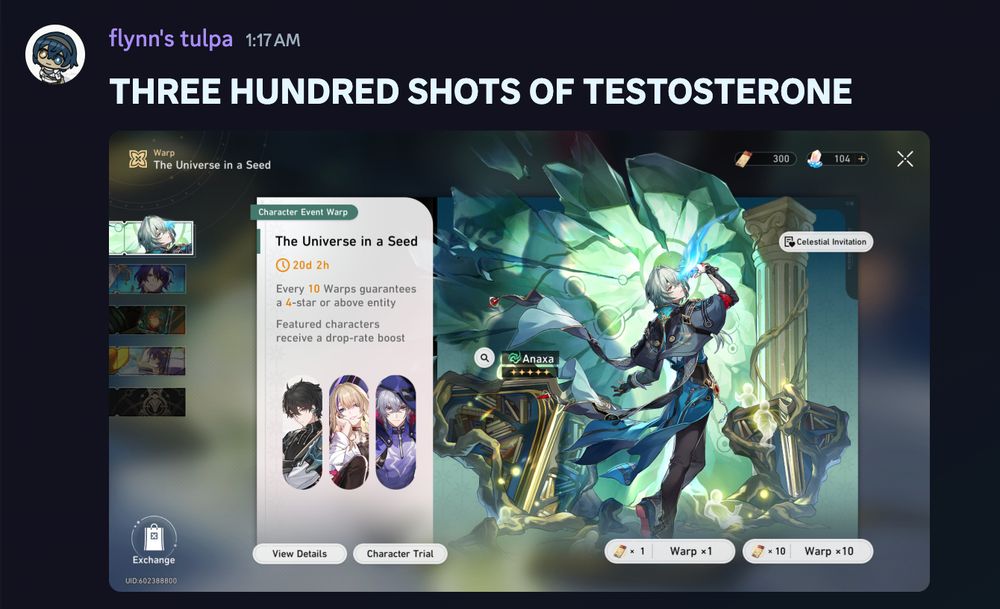Click the Warp ×1 button
The width and height of the screenshot is (1000, 609).
coord(670,551)
